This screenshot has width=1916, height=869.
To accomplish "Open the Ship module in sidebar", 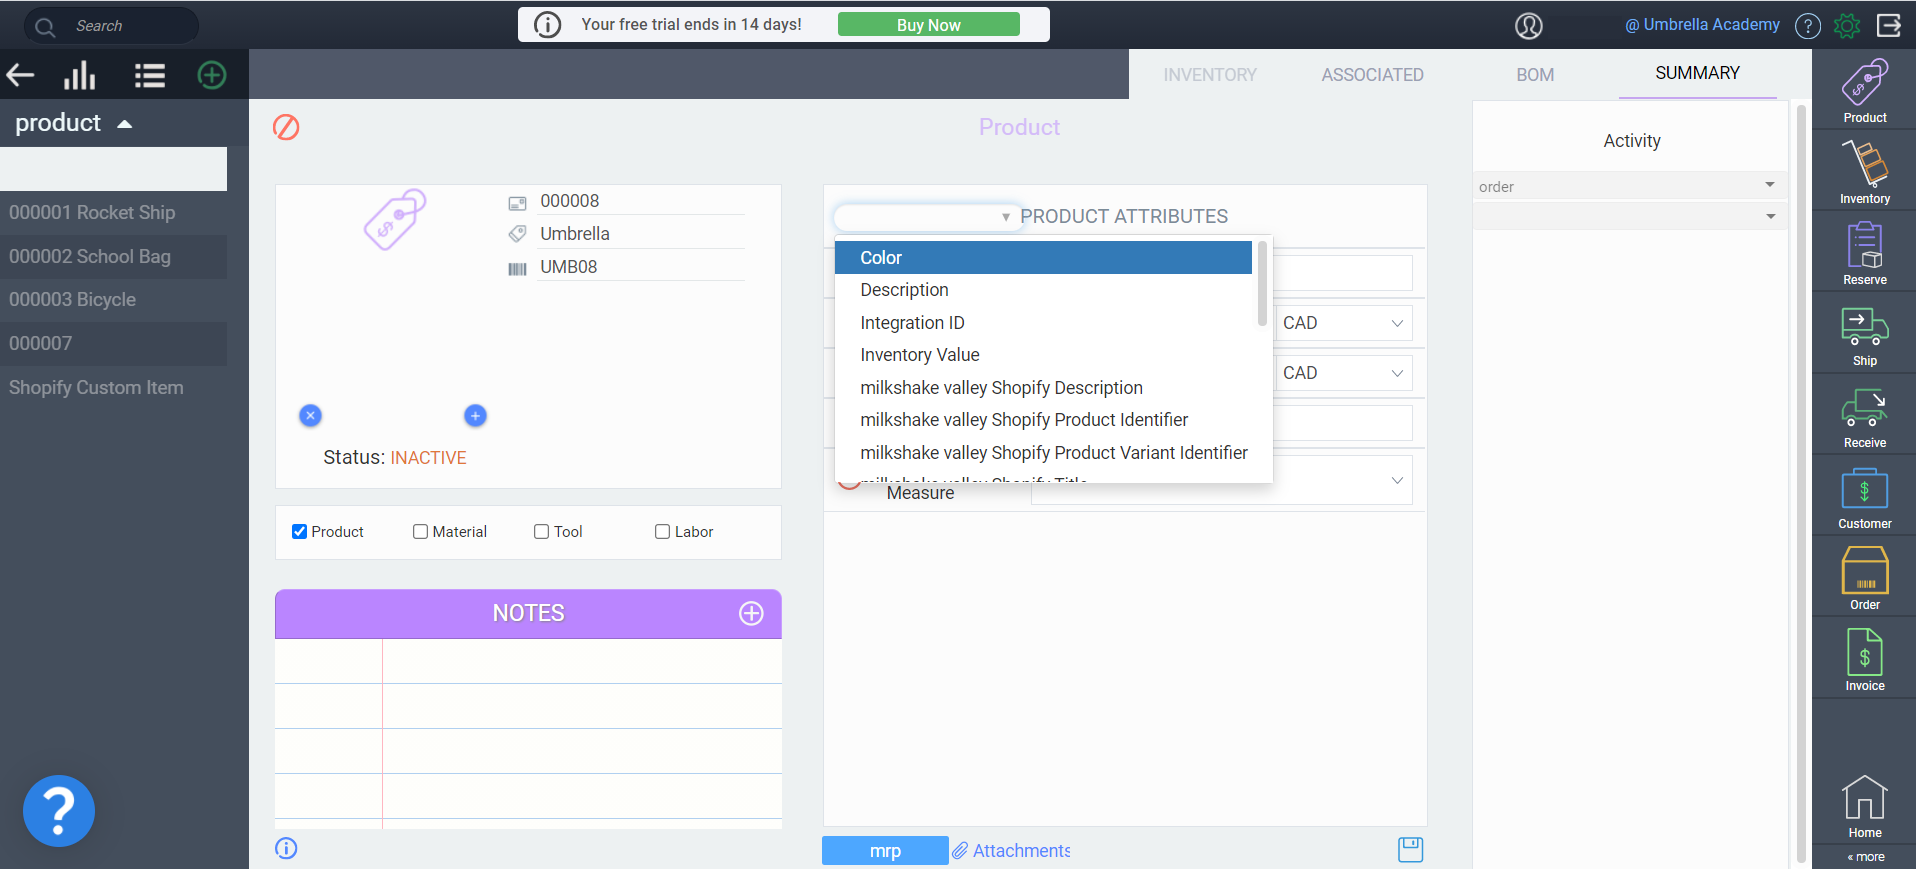I will [1865, 335].
